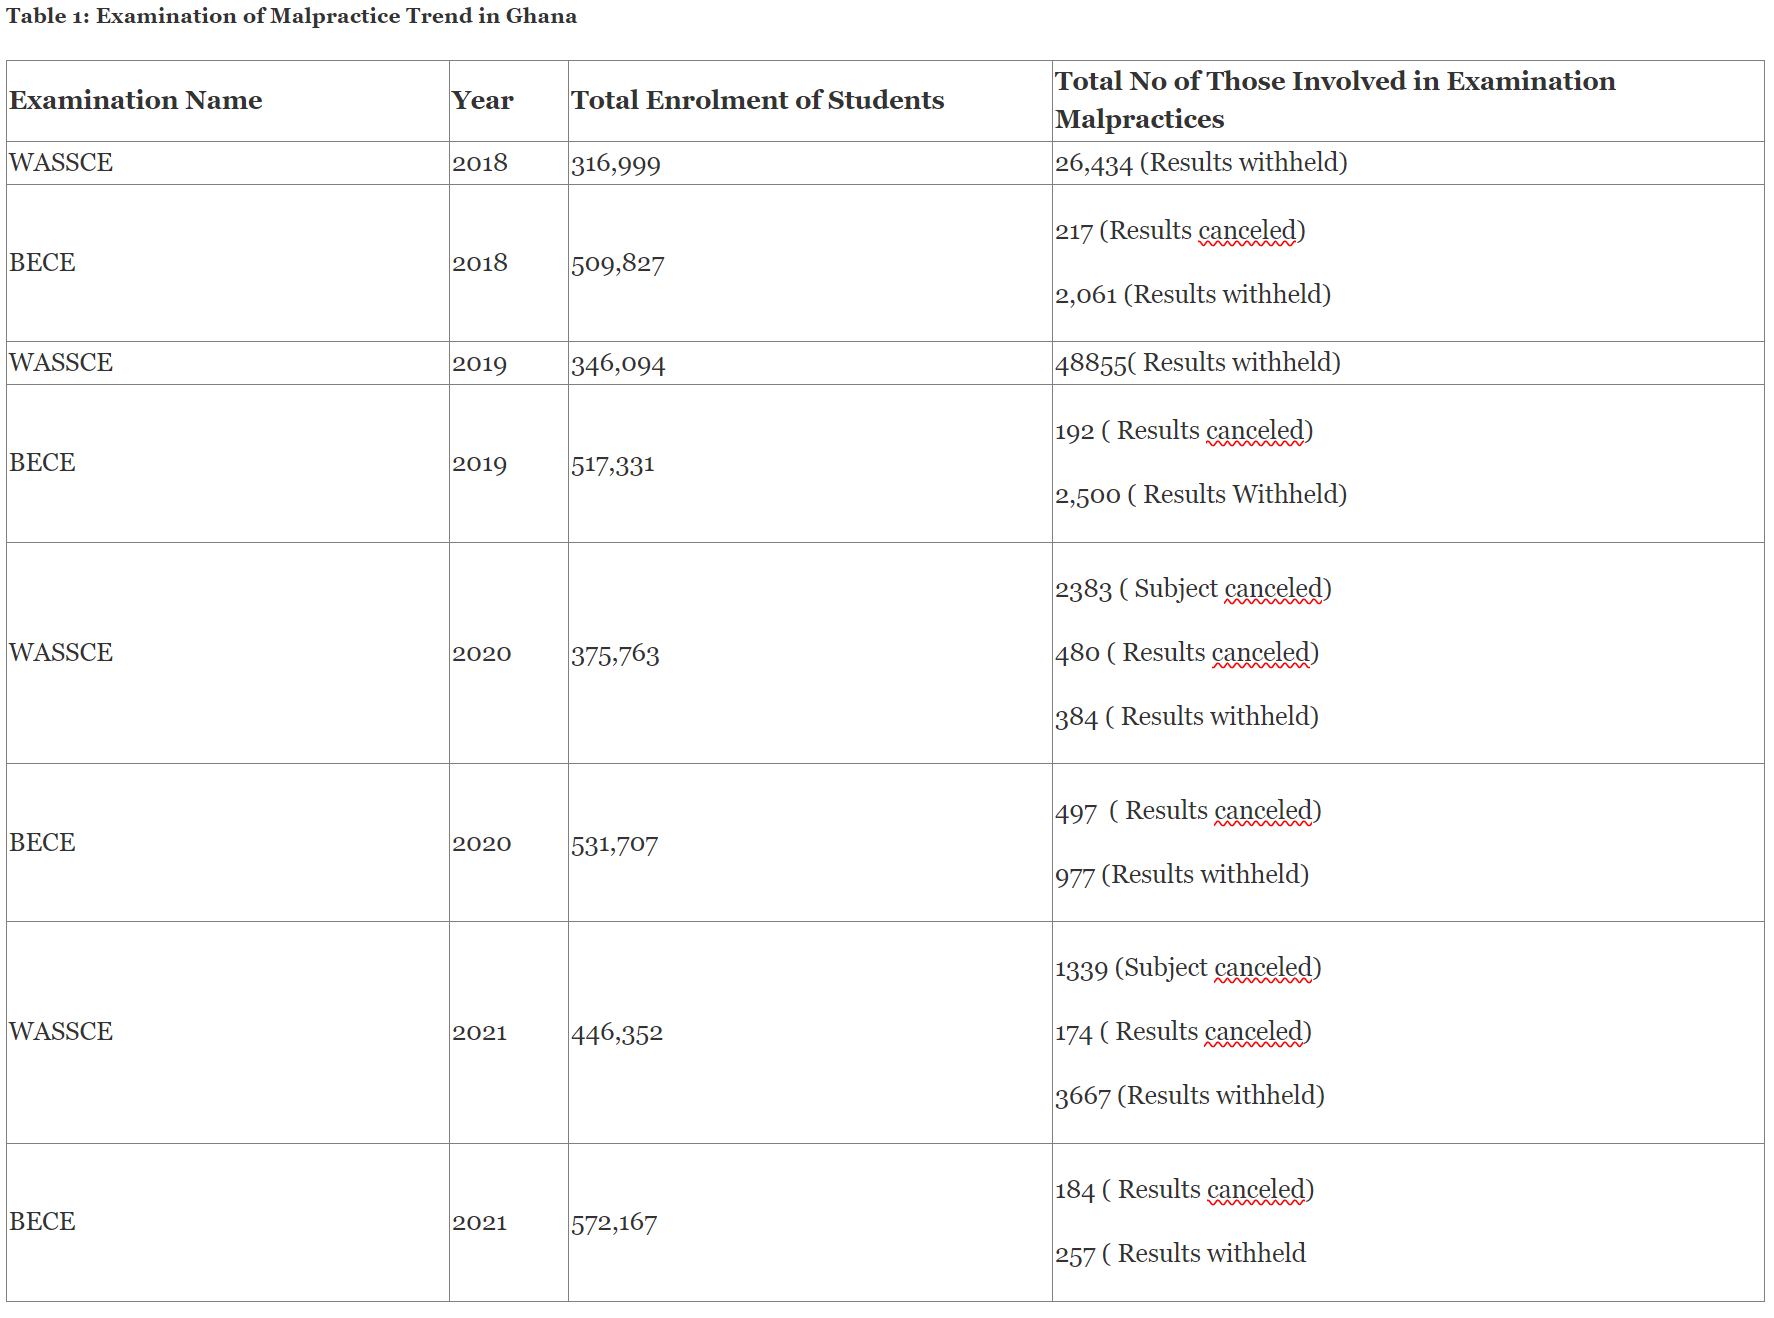Click the '26,434 (Results withheld)' cell text
The height and width of the screenshot is (1318, 1774).
tap(1200, 163)
